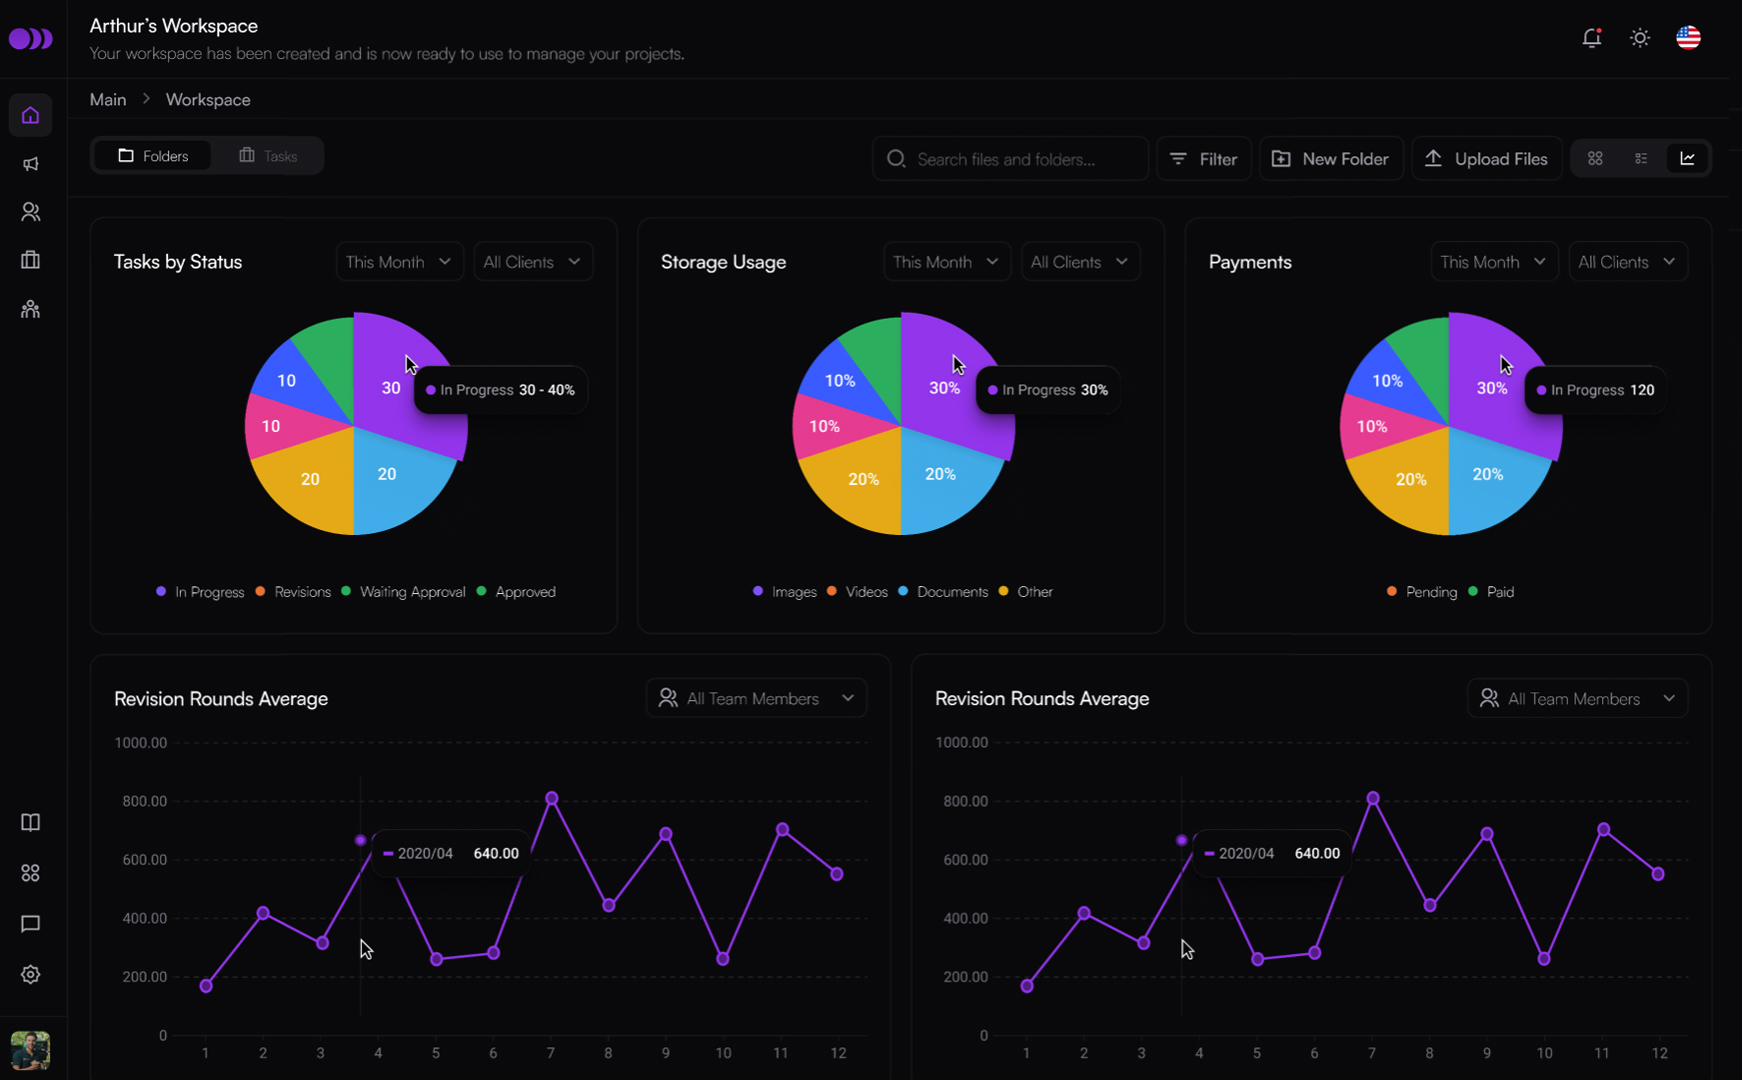Open the announcements megaphone icon in sidebar
Image resolution: width=1742 pixels, height=1080 pixels.
tap(30, 163)
